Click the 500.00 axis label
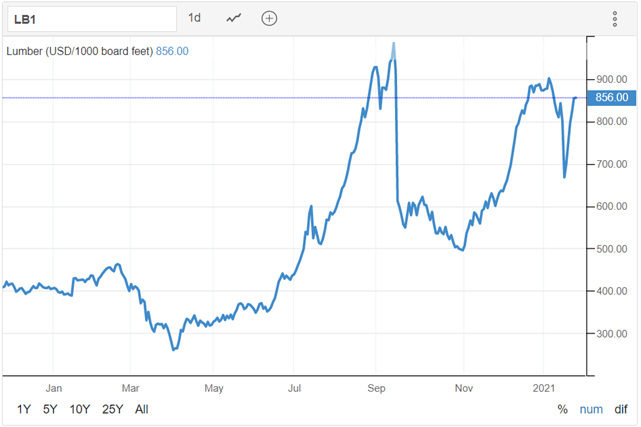The height and width of the screenshot is (427, 641). 612,249
